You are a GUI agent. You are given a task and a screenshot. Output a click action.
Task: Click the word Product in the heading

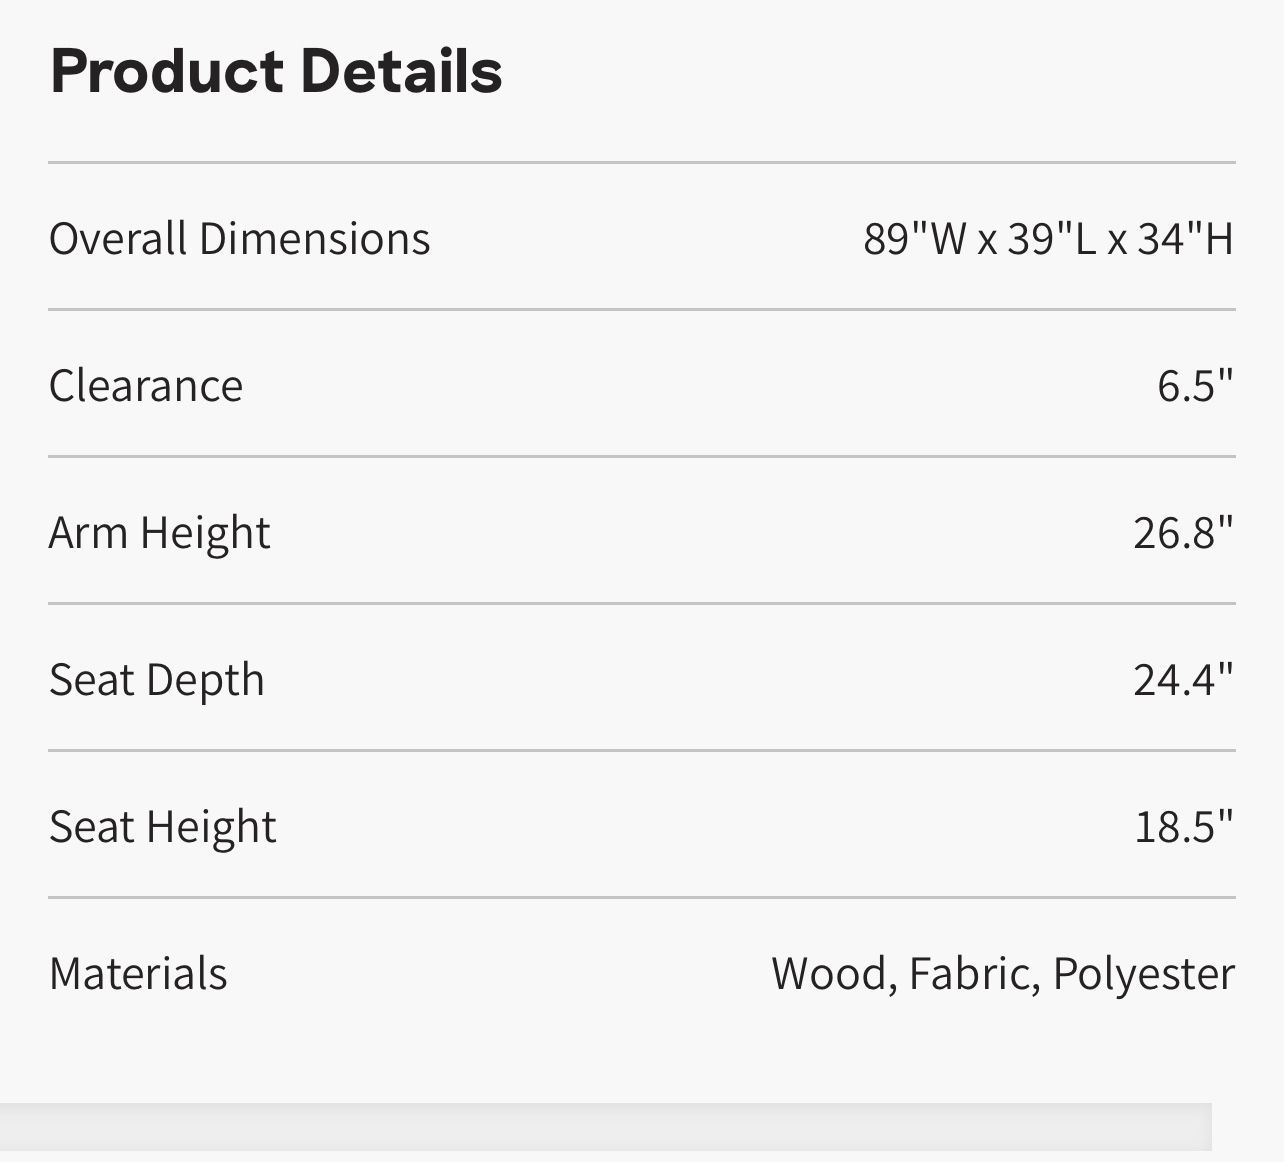click(x=166, y=72)
